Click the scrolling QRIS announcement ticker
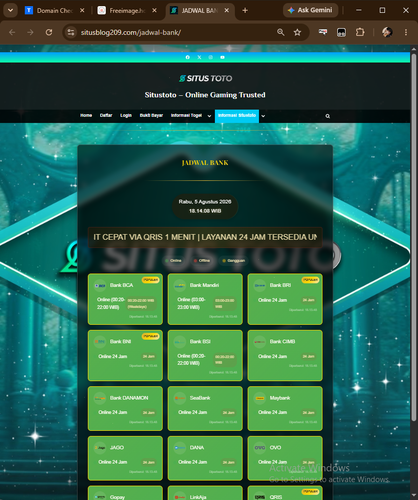This screenshot has width=418, height=500. click(205, 237)
